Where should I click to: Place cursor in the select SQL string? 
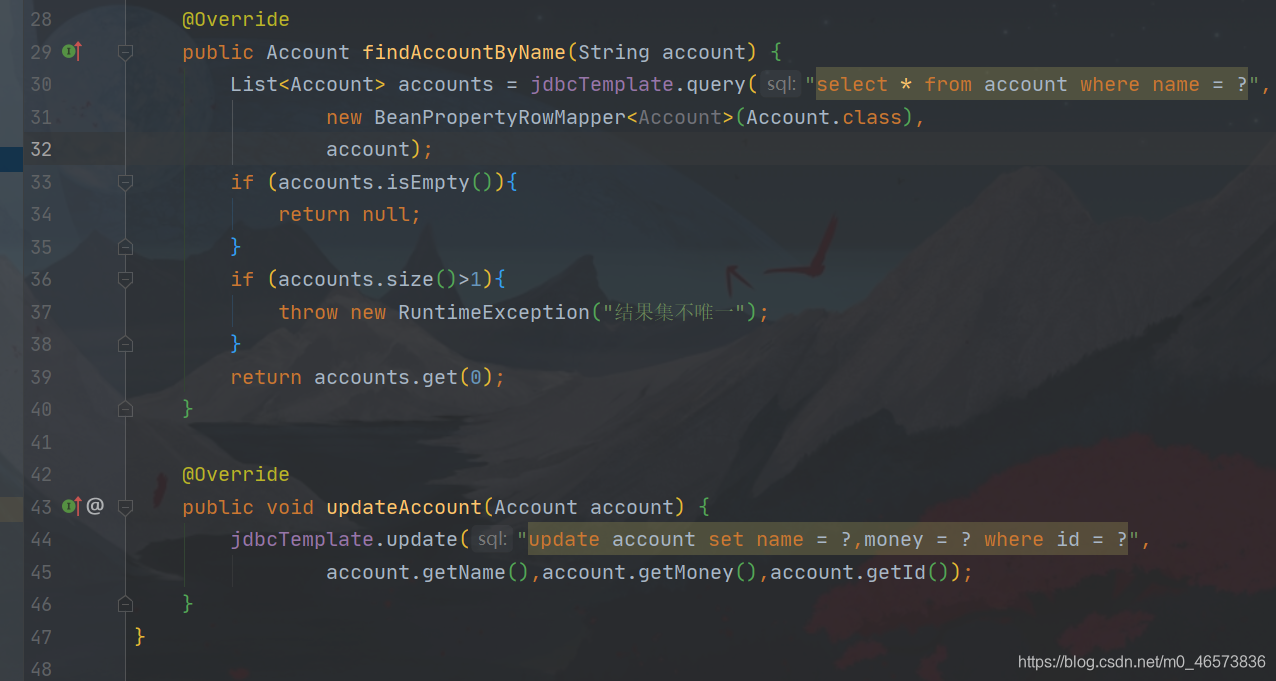[x=1031, y=85]
